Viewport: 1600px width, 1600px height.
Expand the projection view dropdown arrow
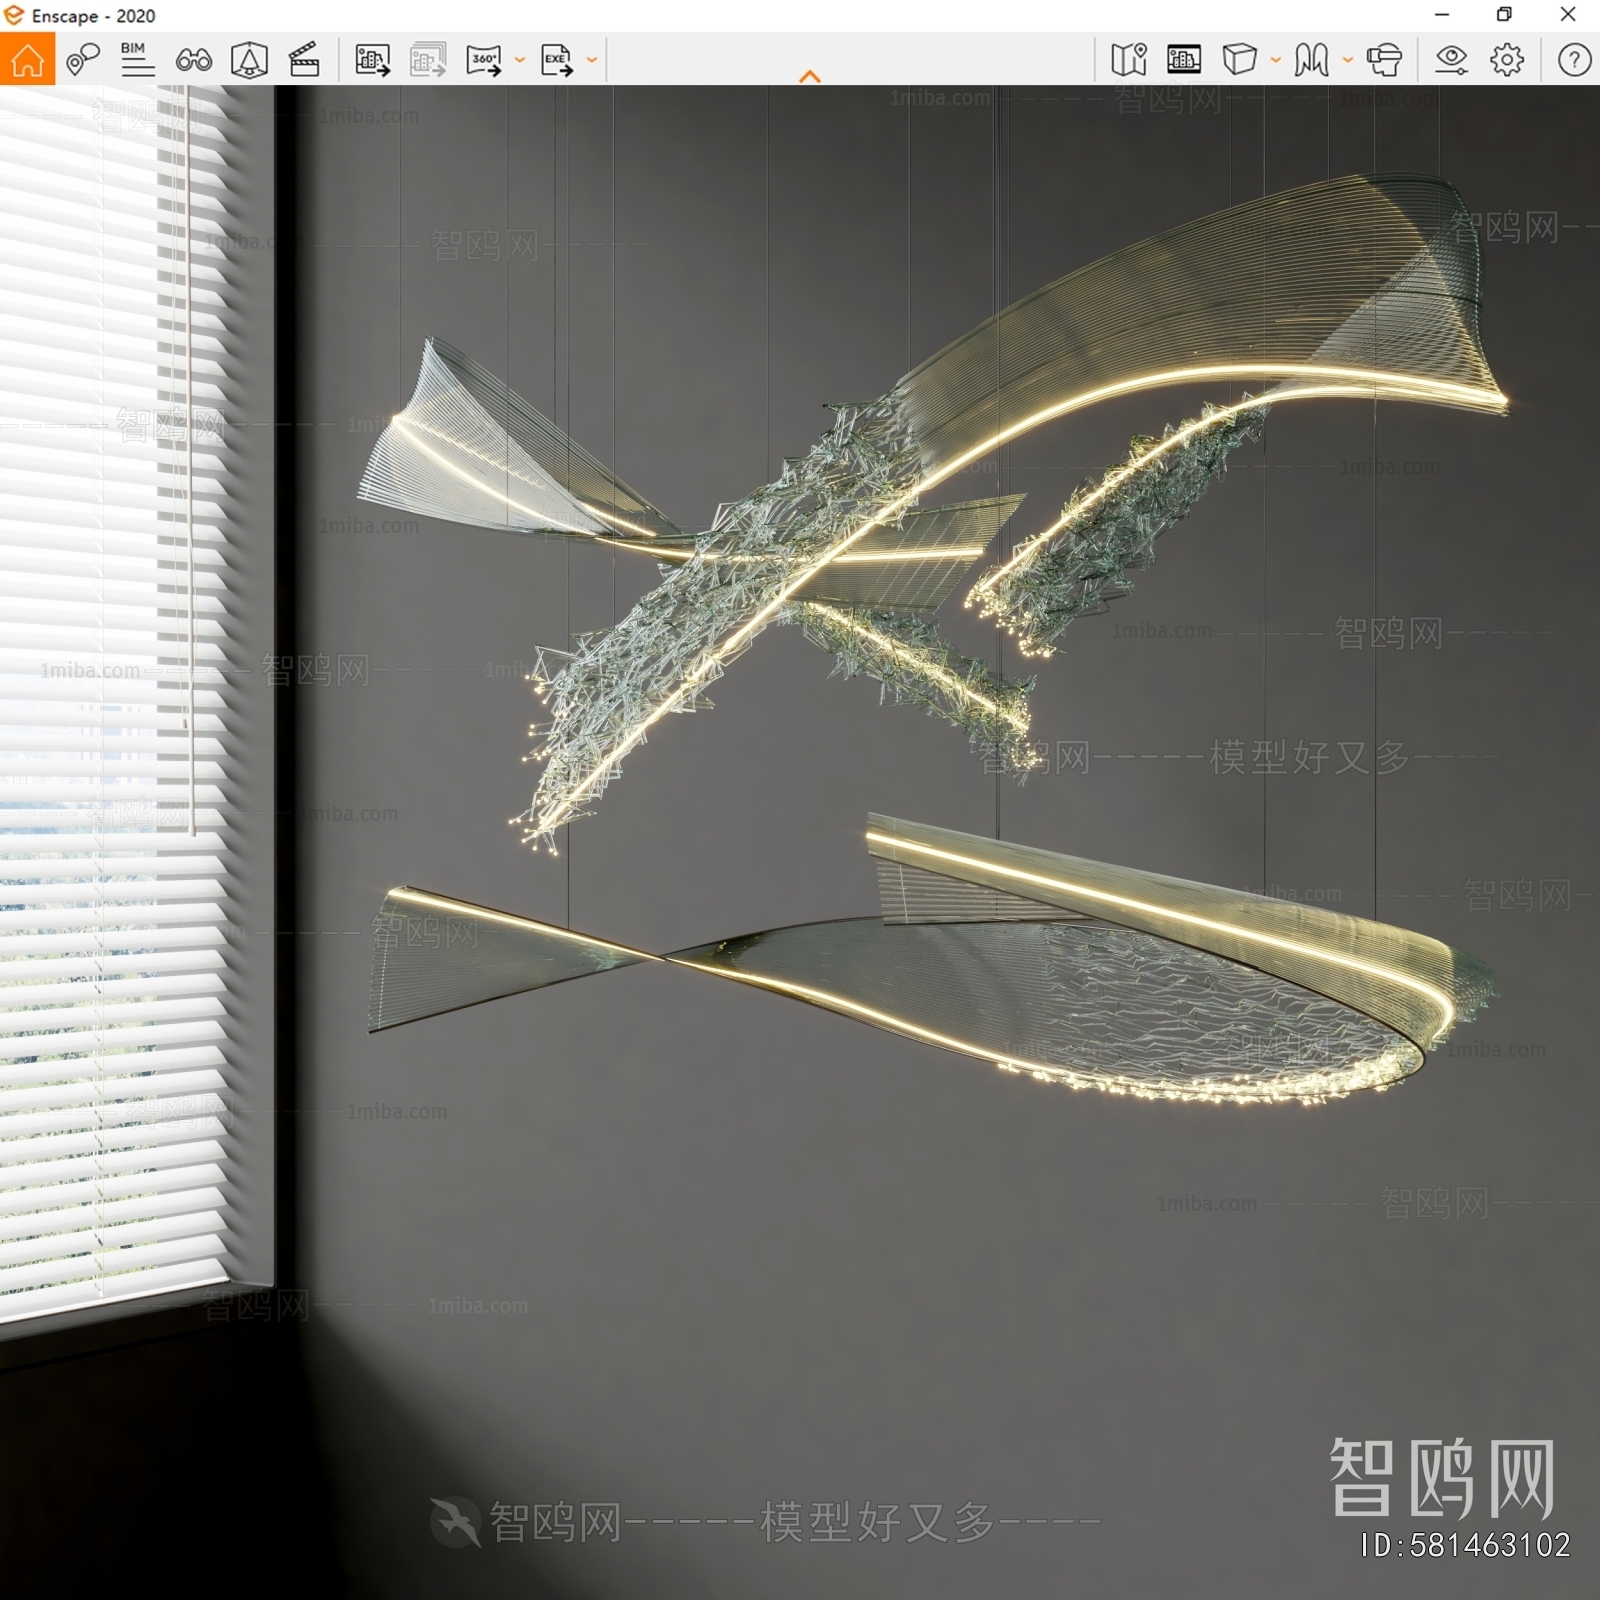pos(1275,60)
